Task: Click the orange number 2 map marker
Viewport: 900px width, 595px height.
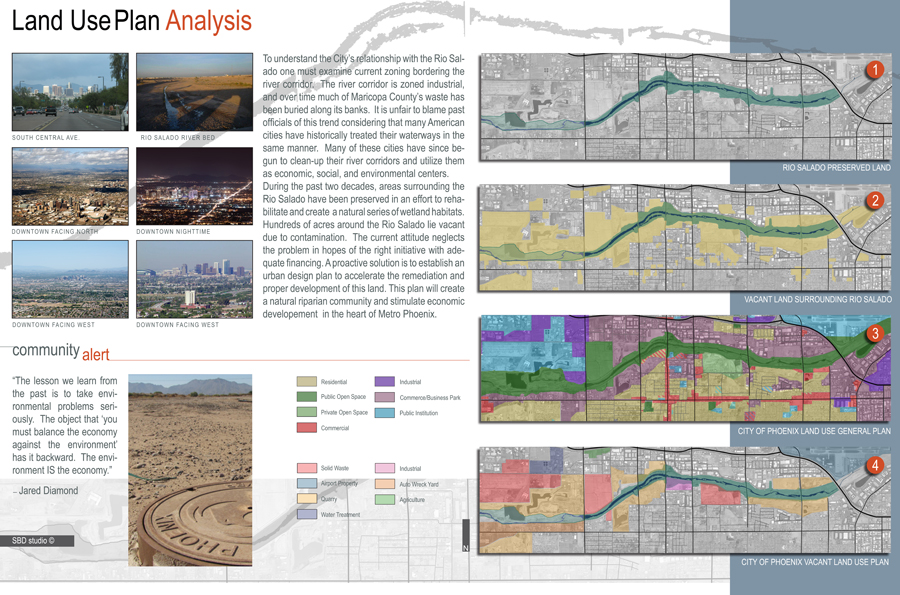Action: 875,200
